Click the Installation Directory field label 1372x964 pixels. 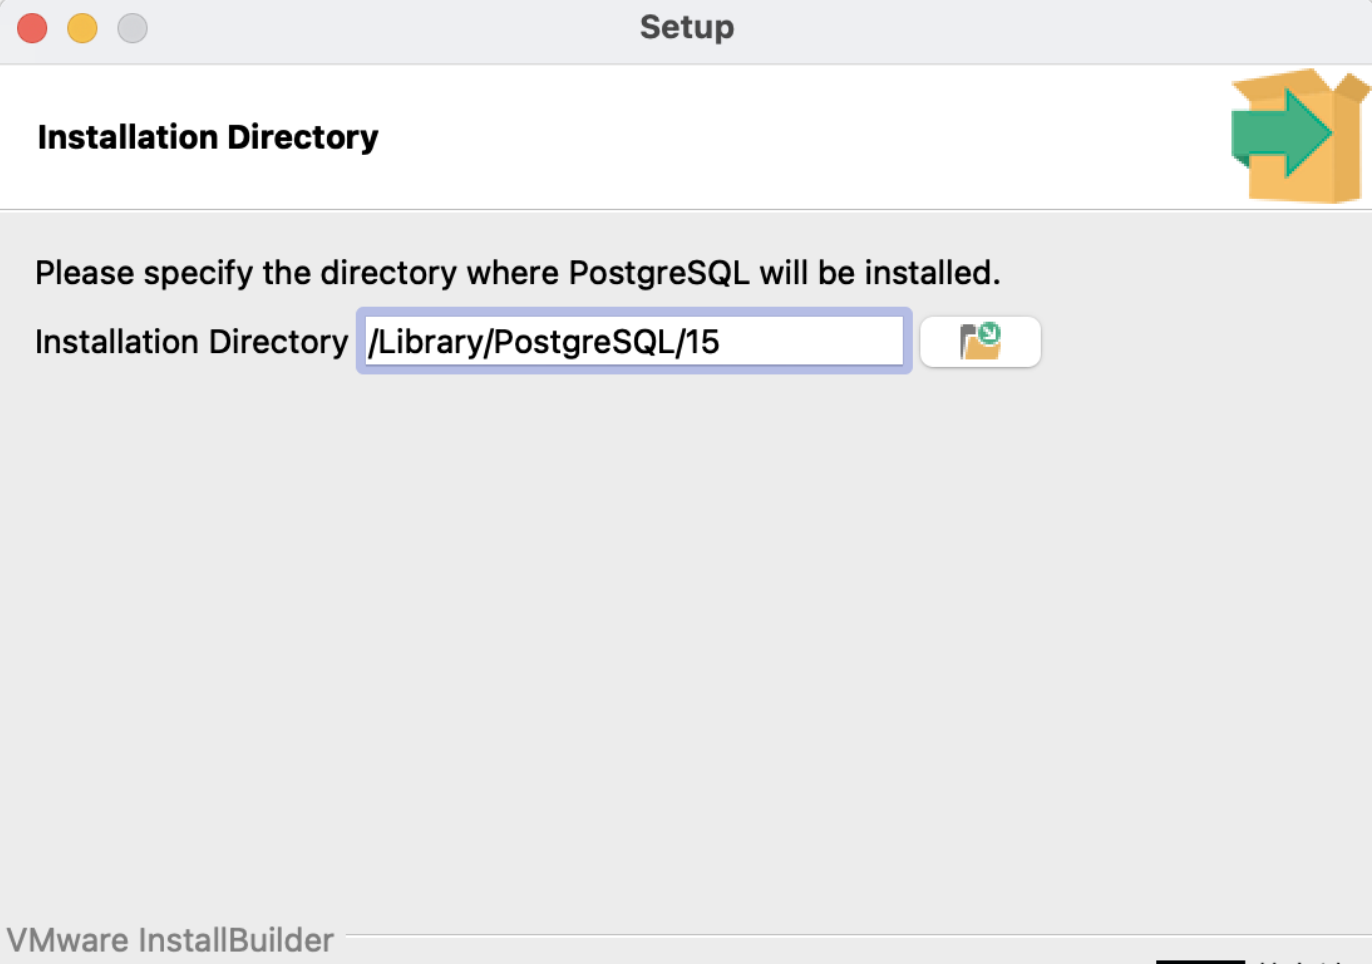191,342
